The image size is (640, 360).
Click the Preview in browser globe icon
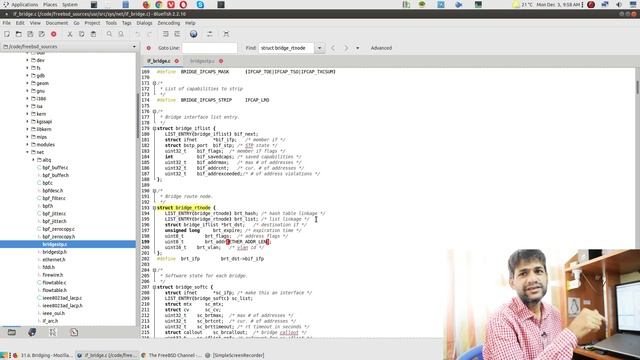pos(193,34)
